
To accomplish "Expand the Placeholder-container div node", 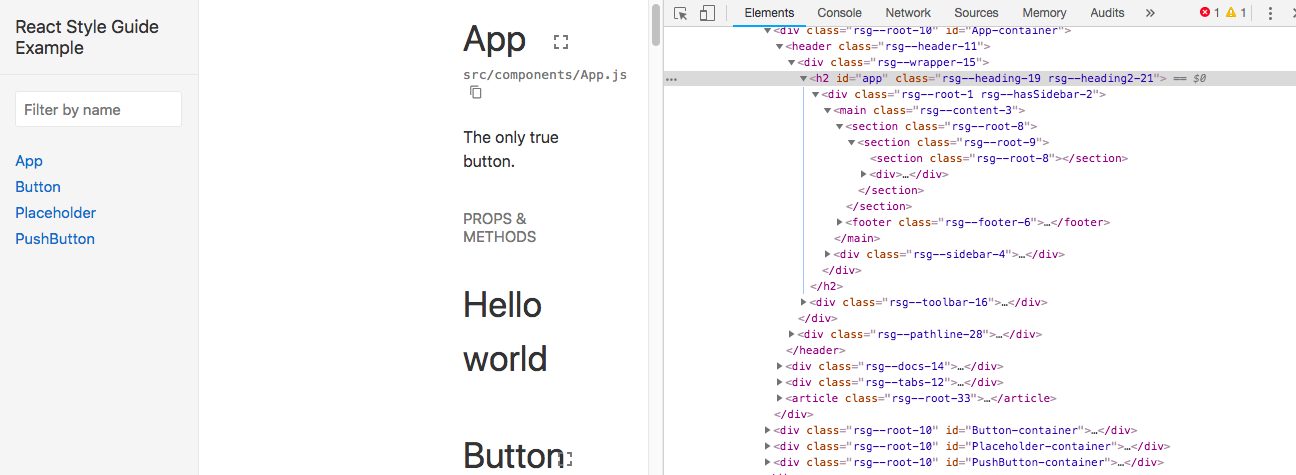I will 768,446.
